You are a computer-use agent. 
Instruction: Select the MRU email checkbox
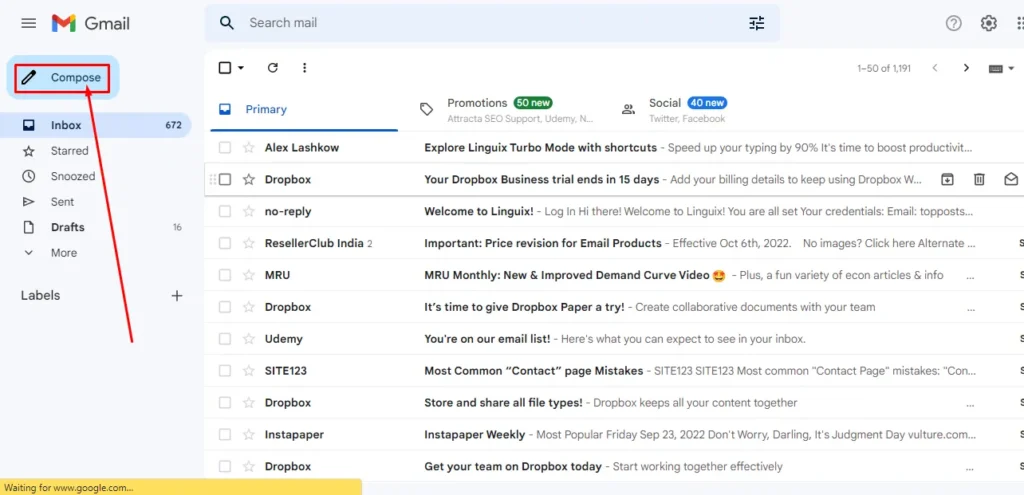[x=225, y=275]
